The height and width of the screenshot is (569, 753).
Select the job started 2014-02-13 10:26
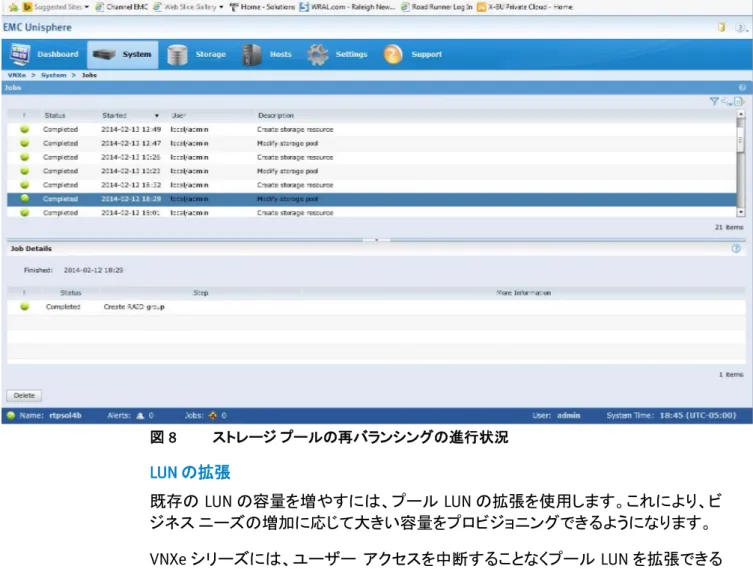click(372, 157)
